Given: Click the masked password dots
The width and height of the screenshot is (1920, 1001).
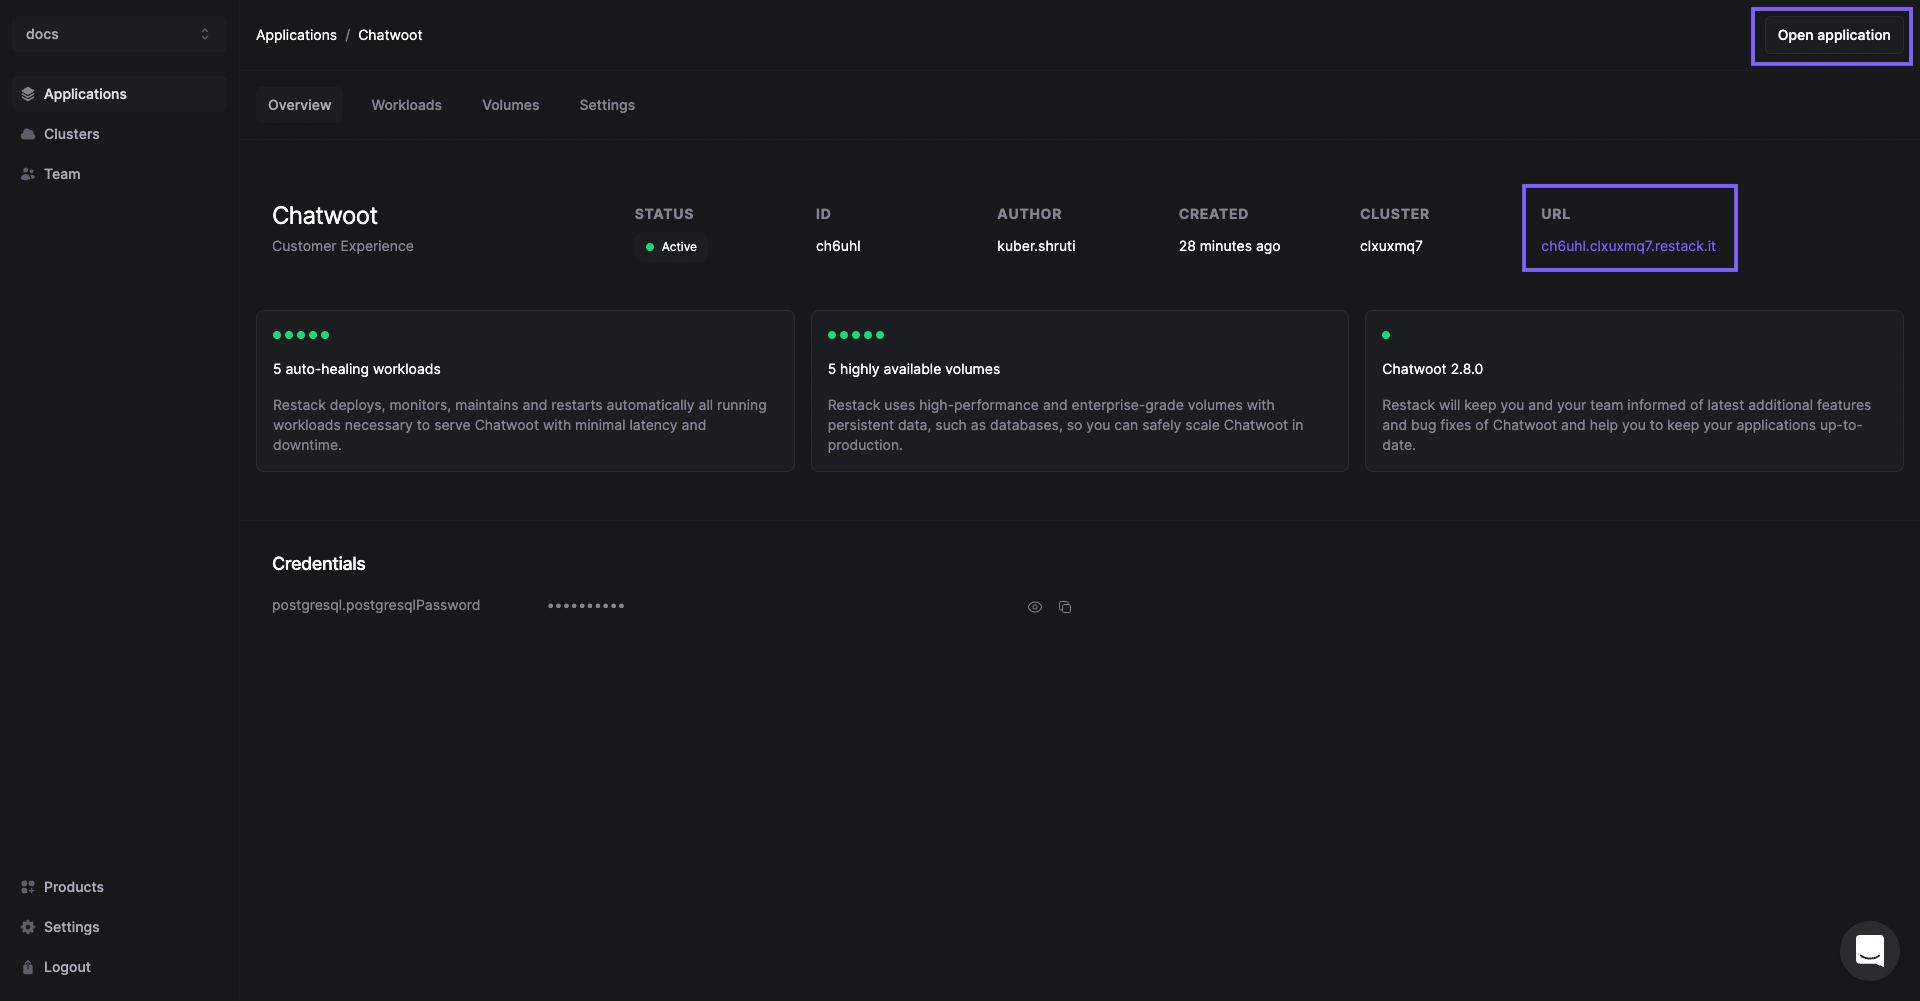Looking at the screenshot, I should tap(586, 606).
